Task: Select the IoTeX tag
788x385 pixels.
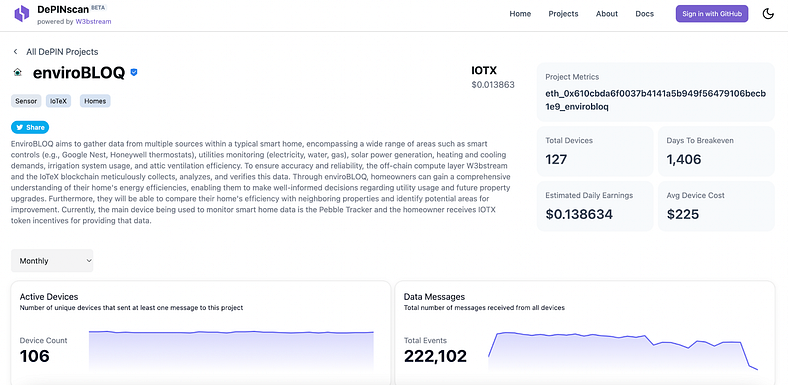Action: click(58, 101)
